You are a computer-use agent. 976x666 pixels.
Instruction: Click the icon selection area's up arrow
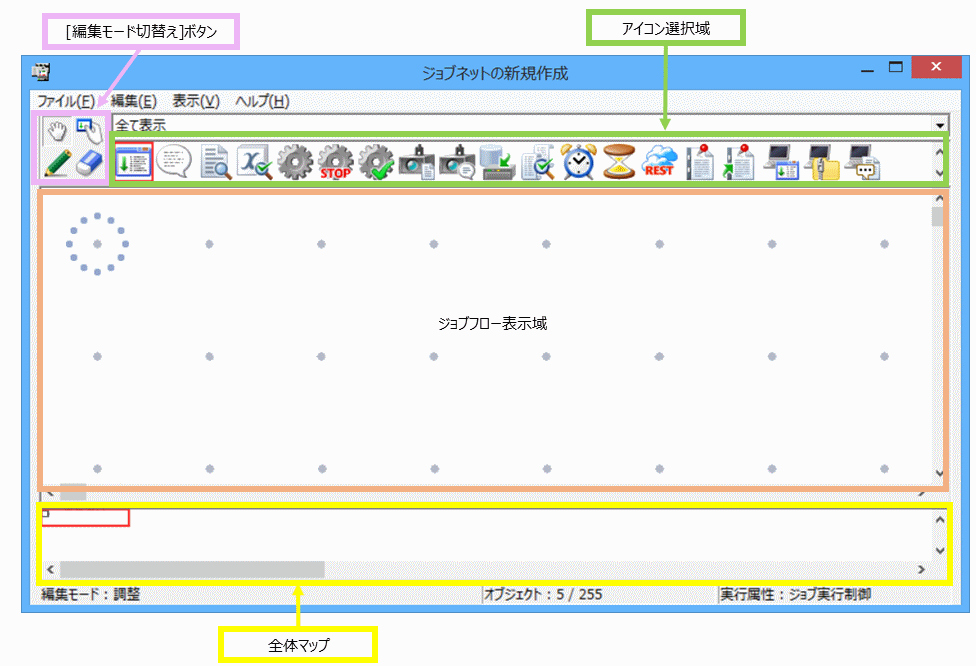tap(940, 151)
